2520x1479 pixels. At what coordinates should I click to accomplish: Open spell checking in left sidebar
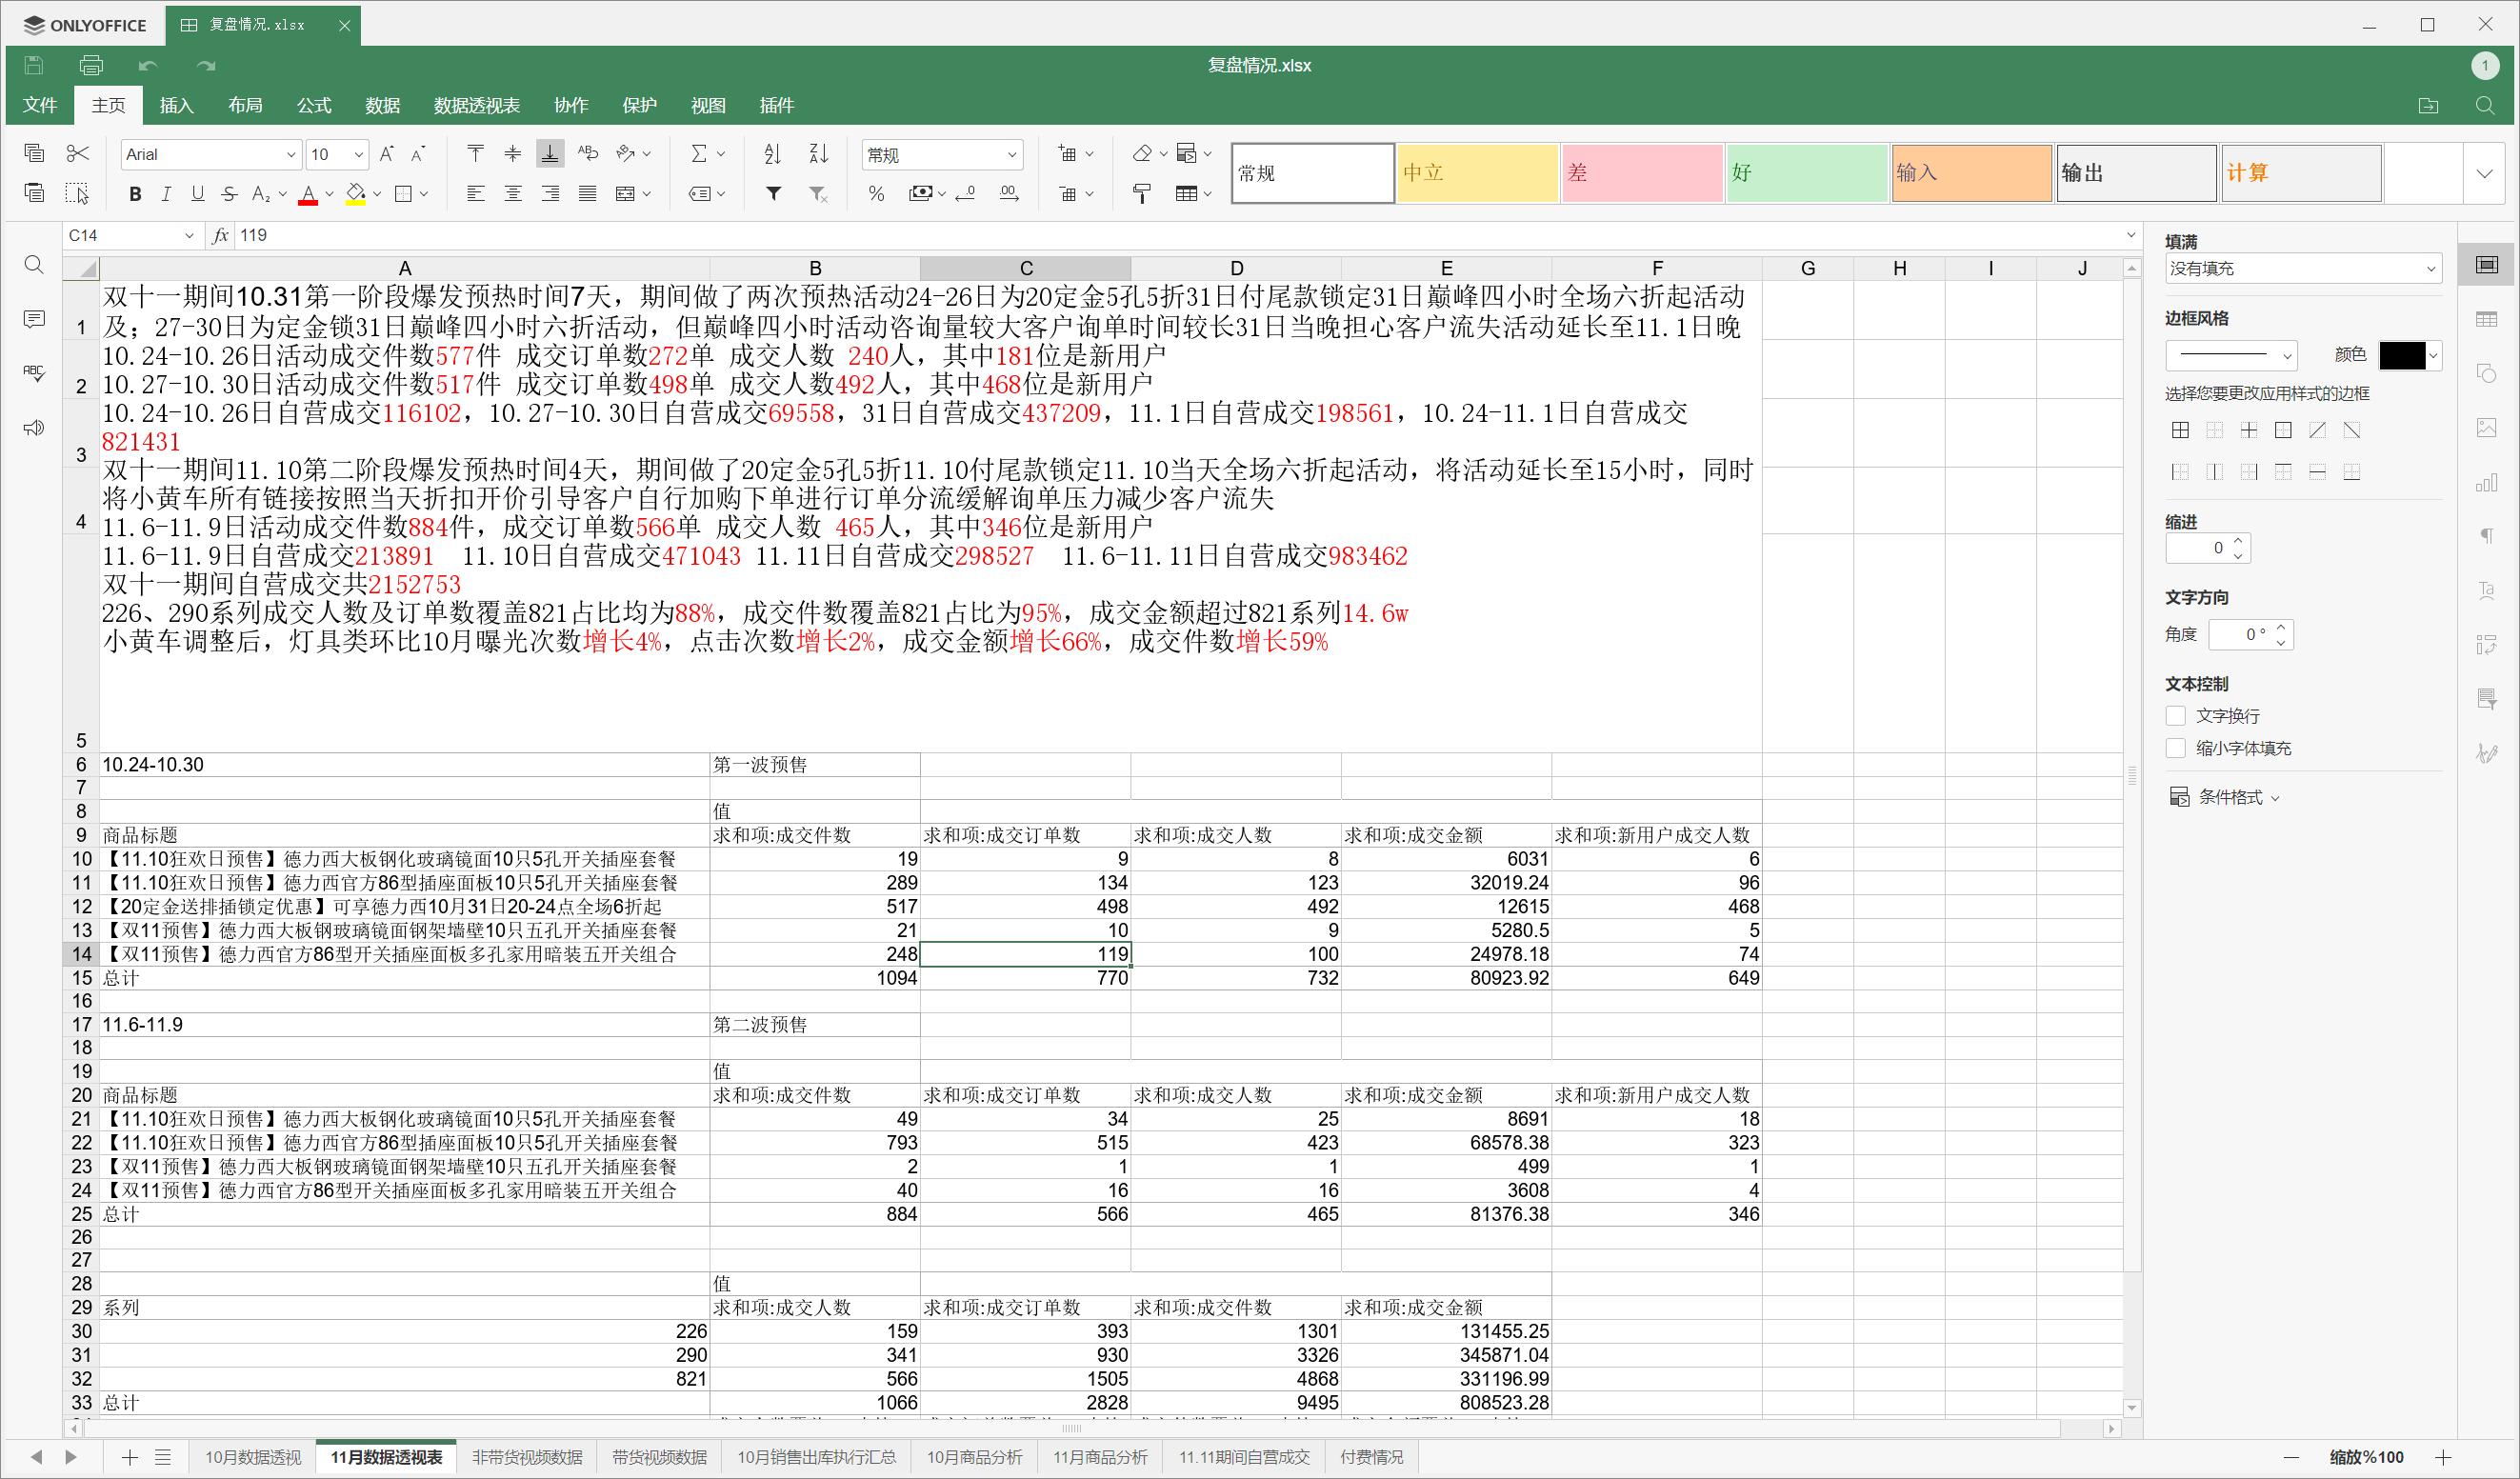33,372
